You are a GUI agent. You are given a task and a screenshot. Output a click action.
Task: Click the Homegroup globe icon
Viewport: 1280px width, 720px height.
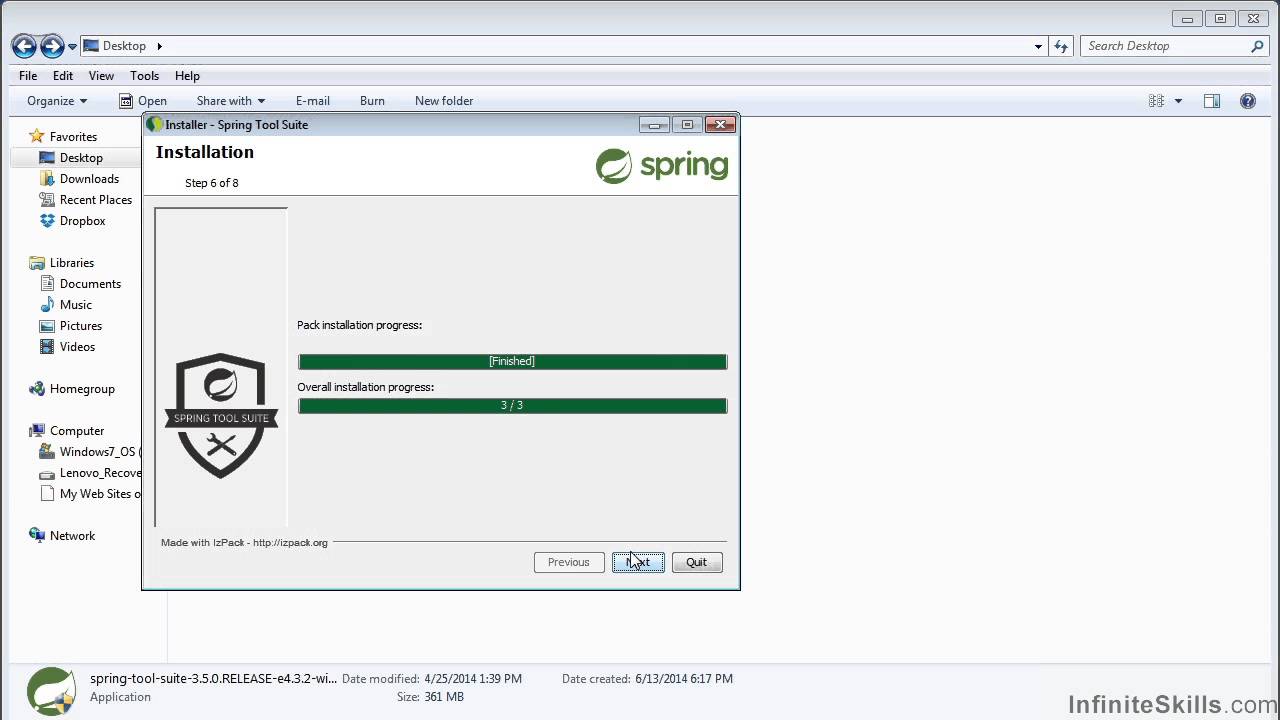(x=37, y=389)
